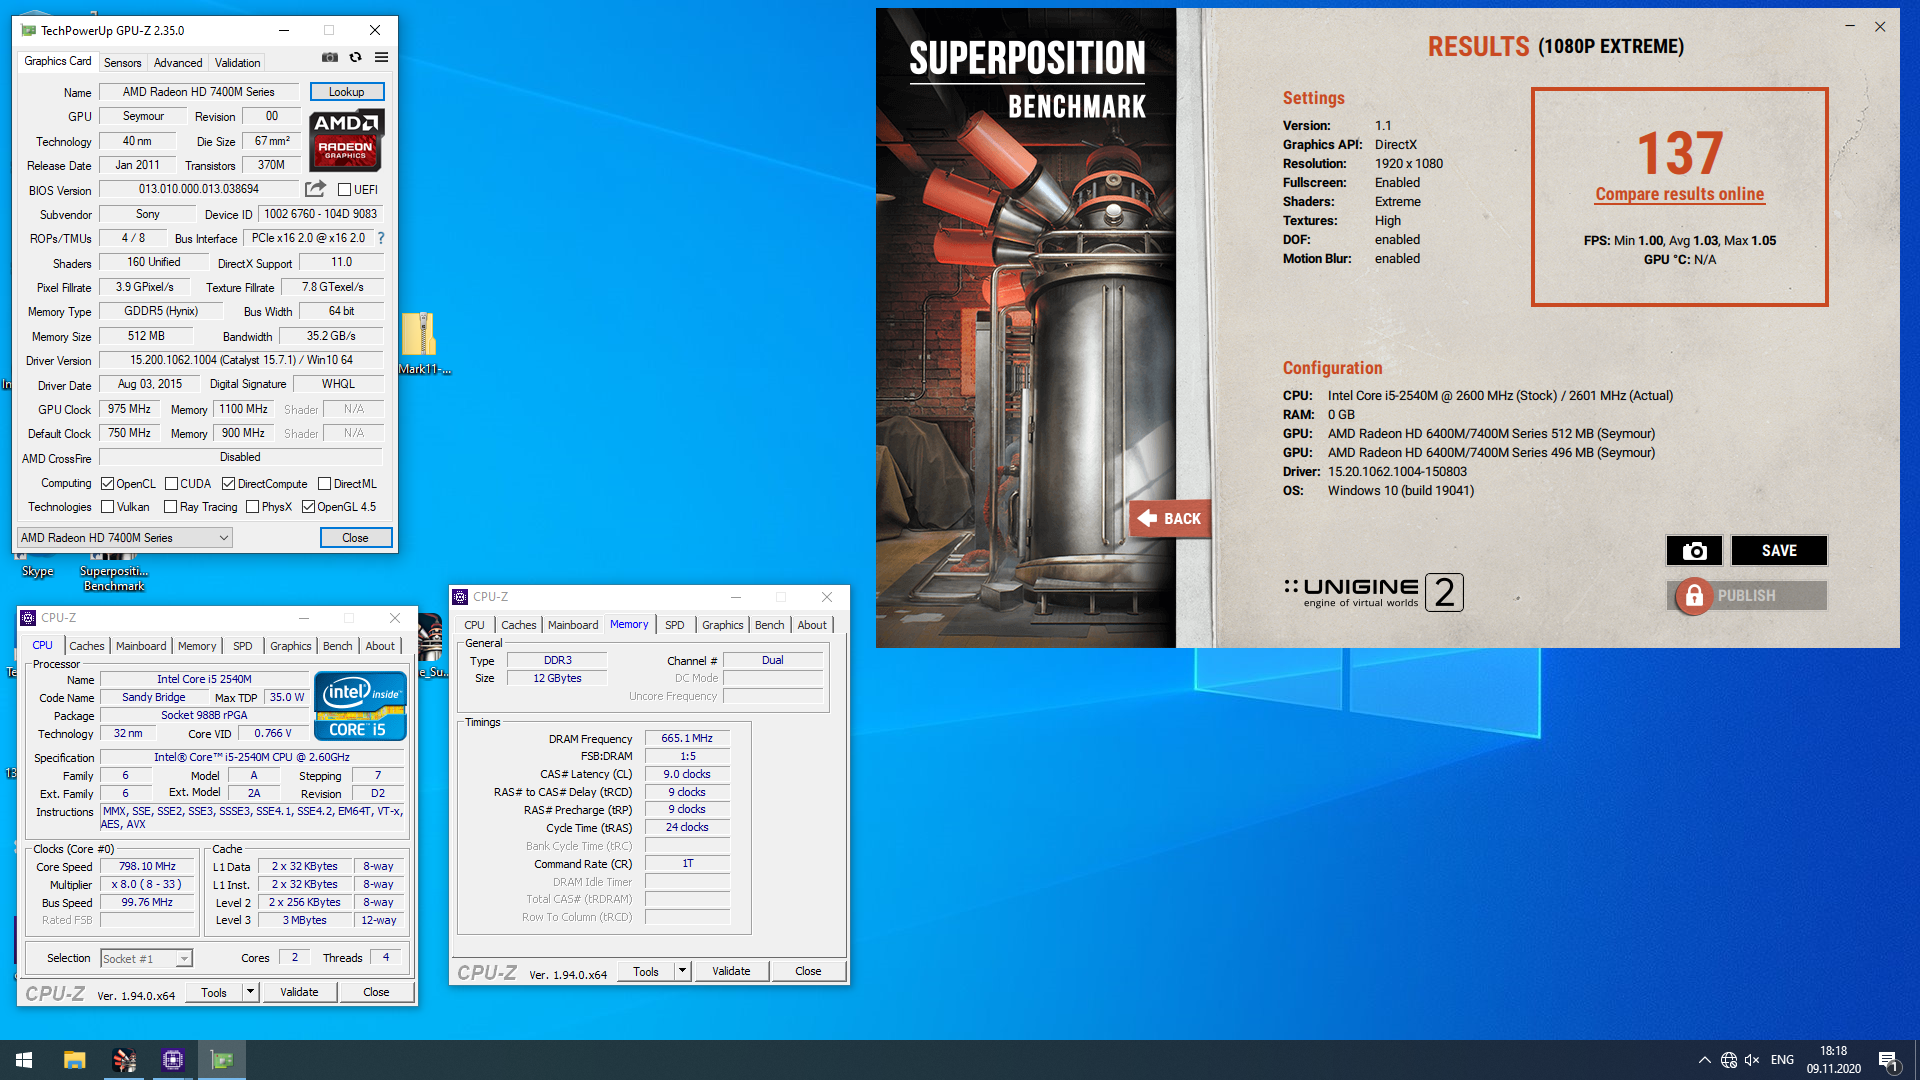The image size is (1920, 1080).
Task: Open About tab in CPU-Z CPU window
Action: [380, 646]
